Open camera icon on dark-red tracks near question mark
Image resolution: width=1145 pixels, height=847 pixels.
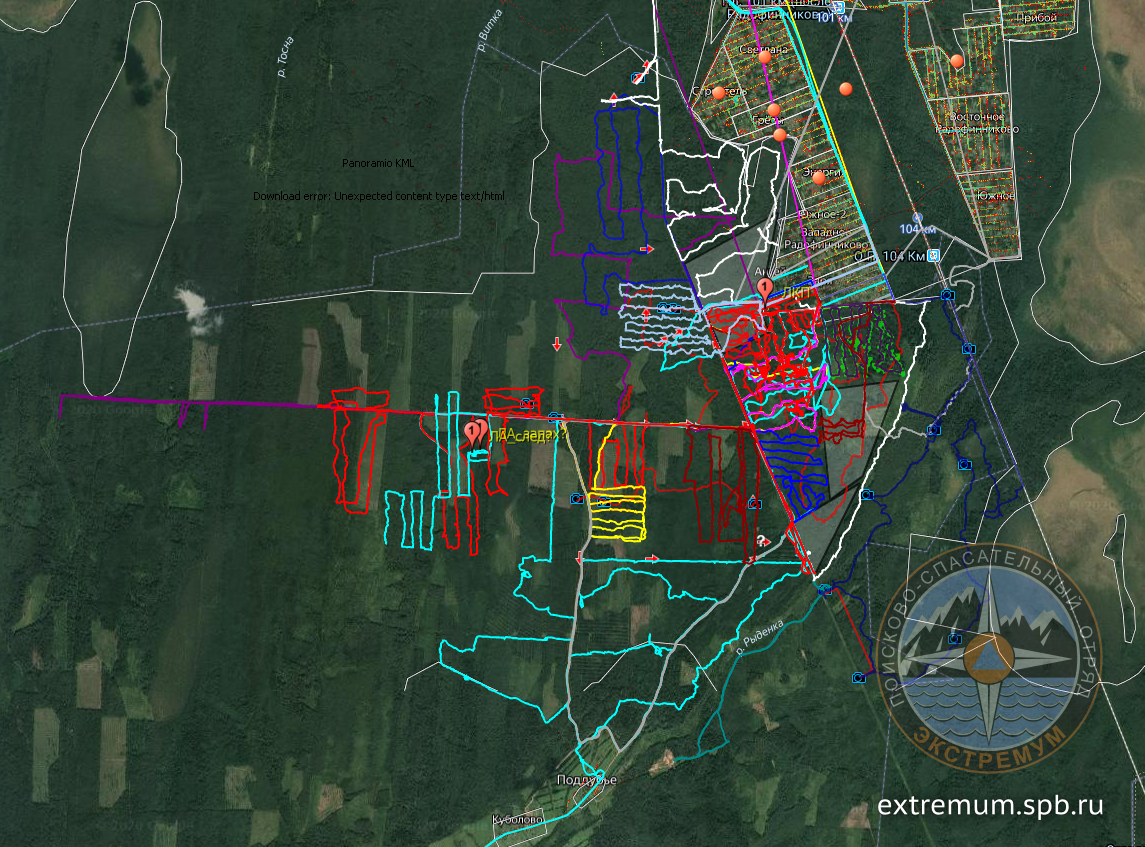pos(755,503)
